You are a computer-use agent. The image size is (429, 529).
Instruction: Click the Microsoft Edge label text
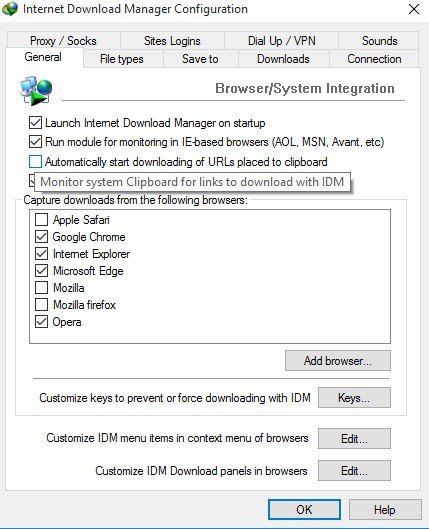pos(88,271)
